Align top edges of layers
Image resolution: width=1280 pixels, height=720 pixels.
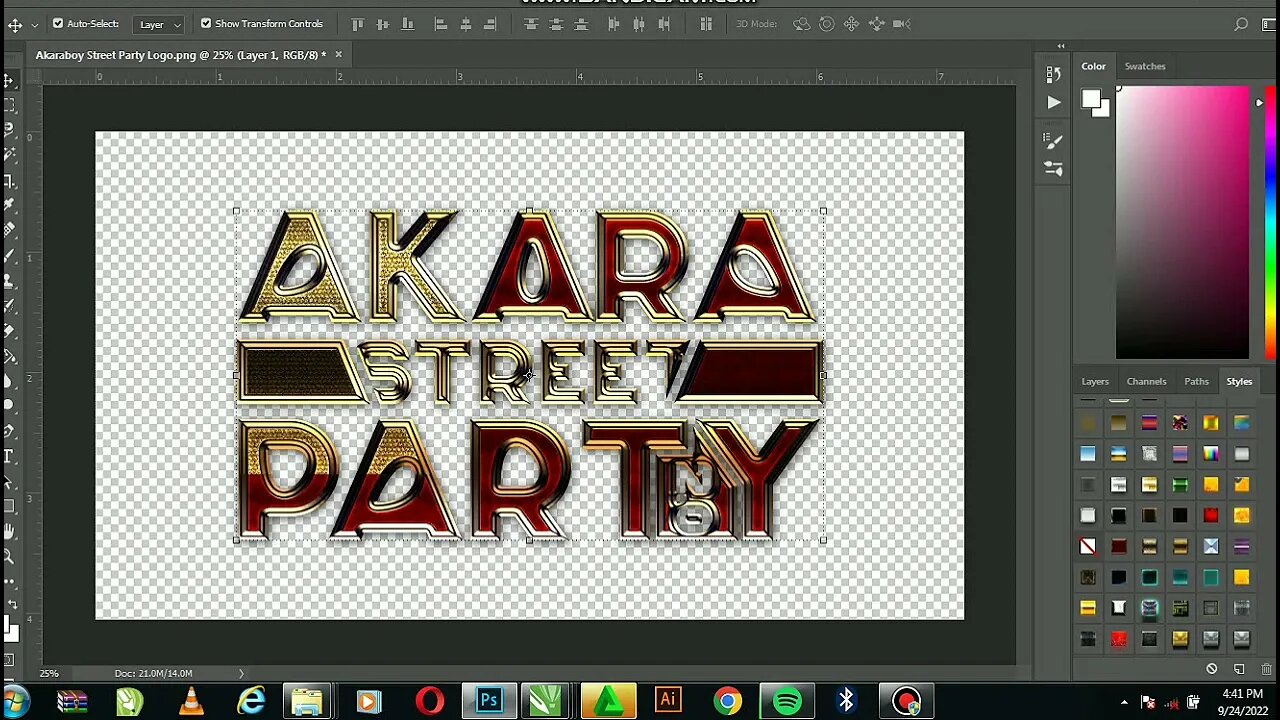(358, 24)
